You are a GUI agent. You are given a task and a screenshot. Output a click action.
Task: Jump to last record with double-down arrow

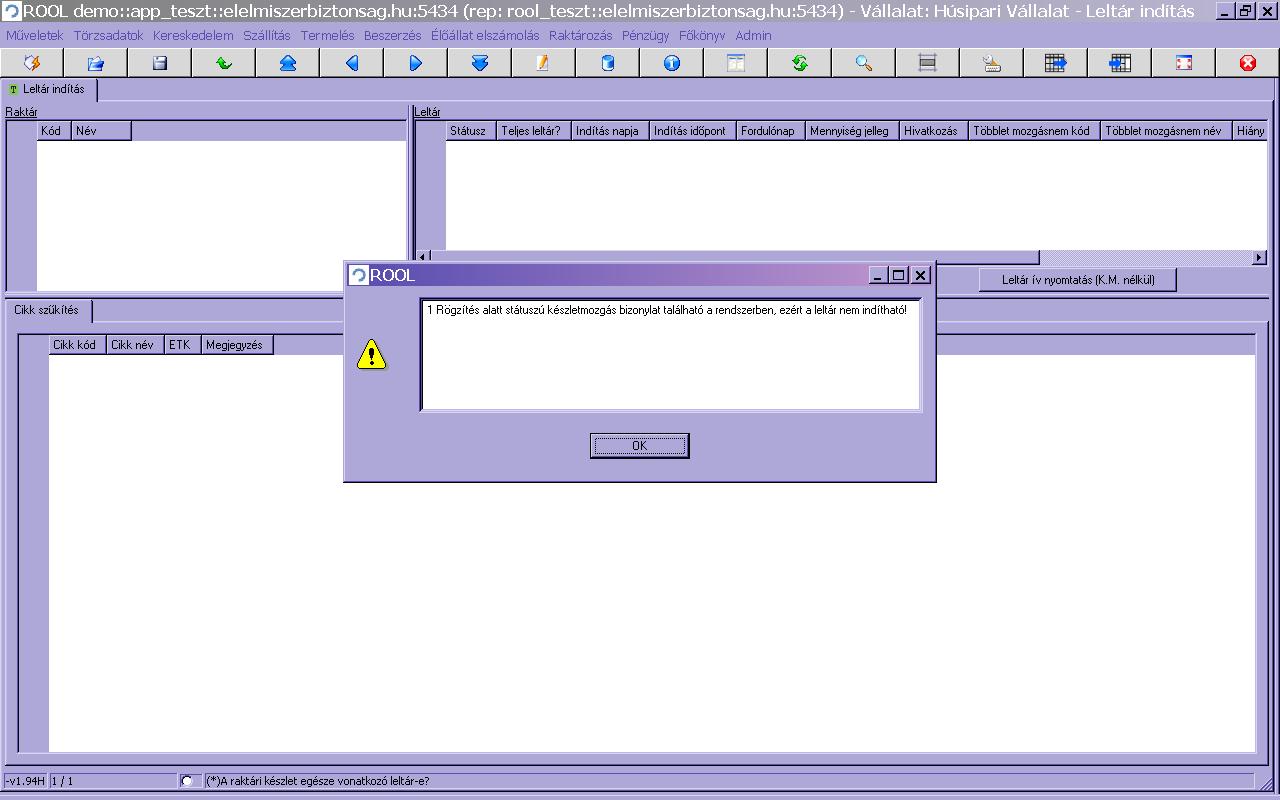point(480,63)
